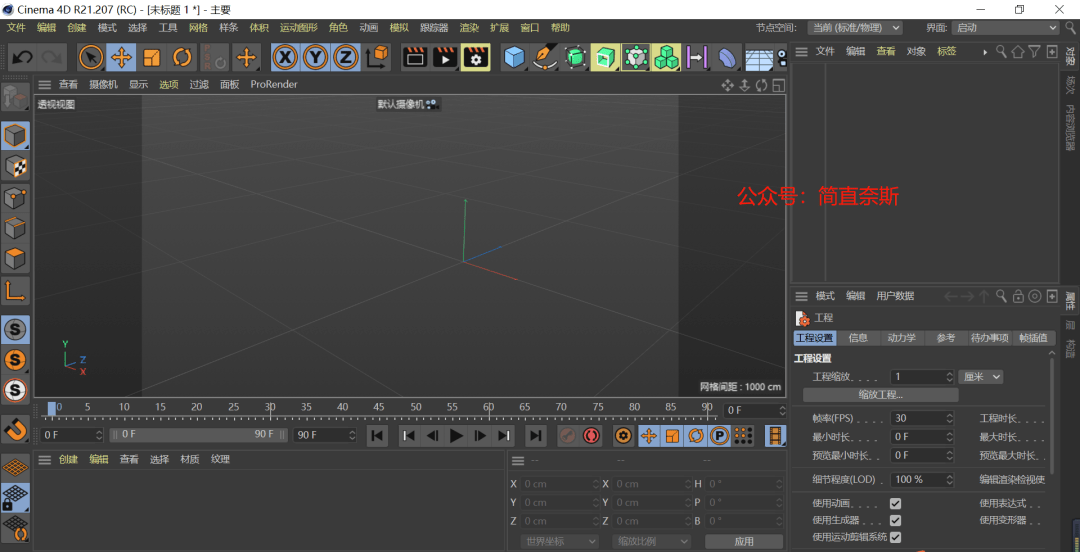Switch to 参考 tab
Viewport: 1080px width, 552px height.
point(946,338)
